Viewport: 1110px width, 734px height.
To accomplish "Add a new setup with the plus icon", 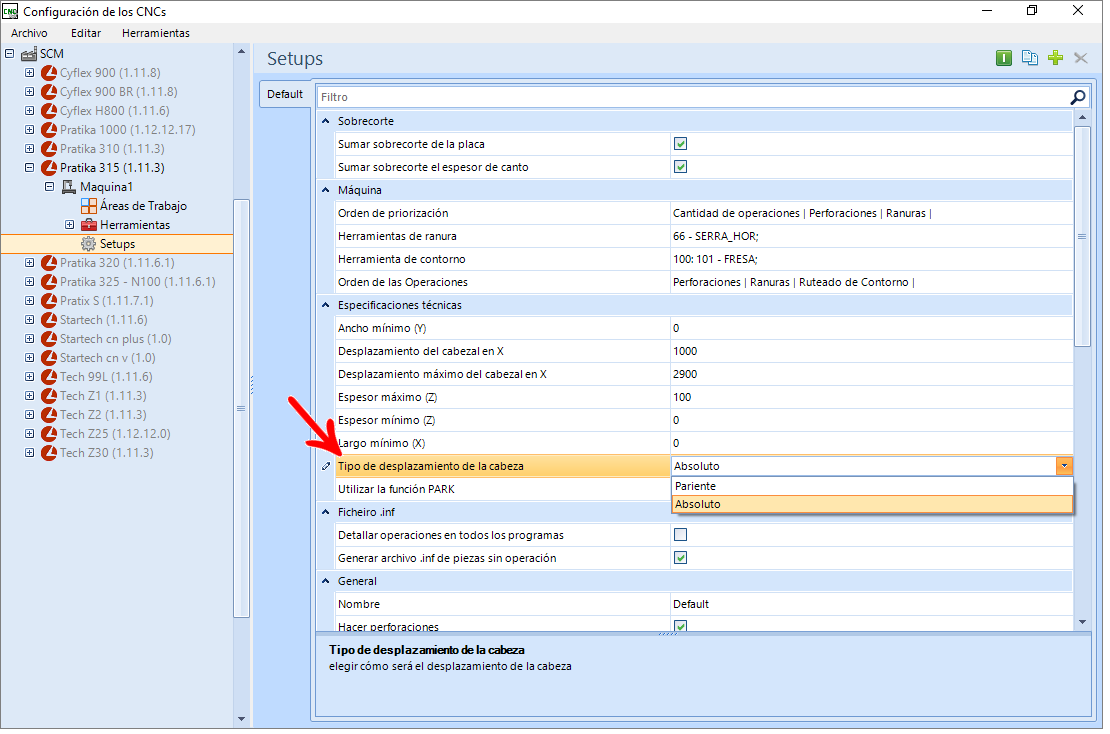I will (1055, 58).
